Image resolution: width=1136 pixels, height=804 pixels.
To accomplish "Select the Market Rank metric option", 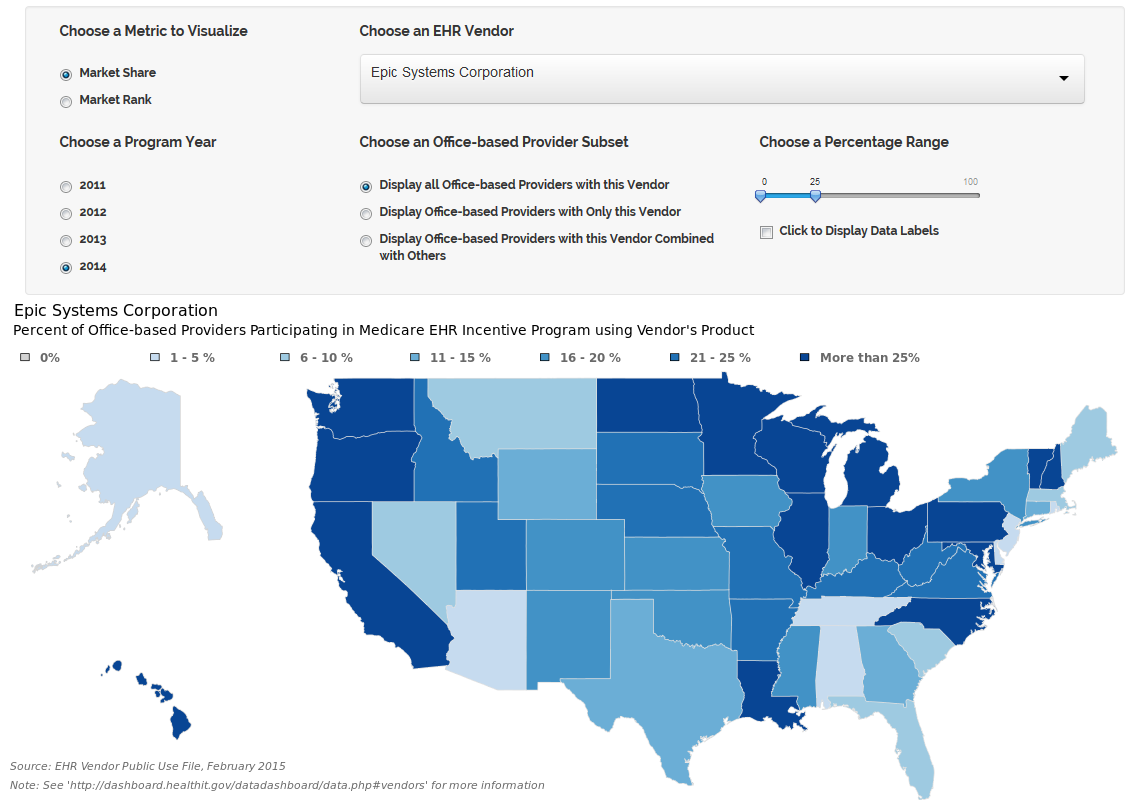I will pos(66,101).
